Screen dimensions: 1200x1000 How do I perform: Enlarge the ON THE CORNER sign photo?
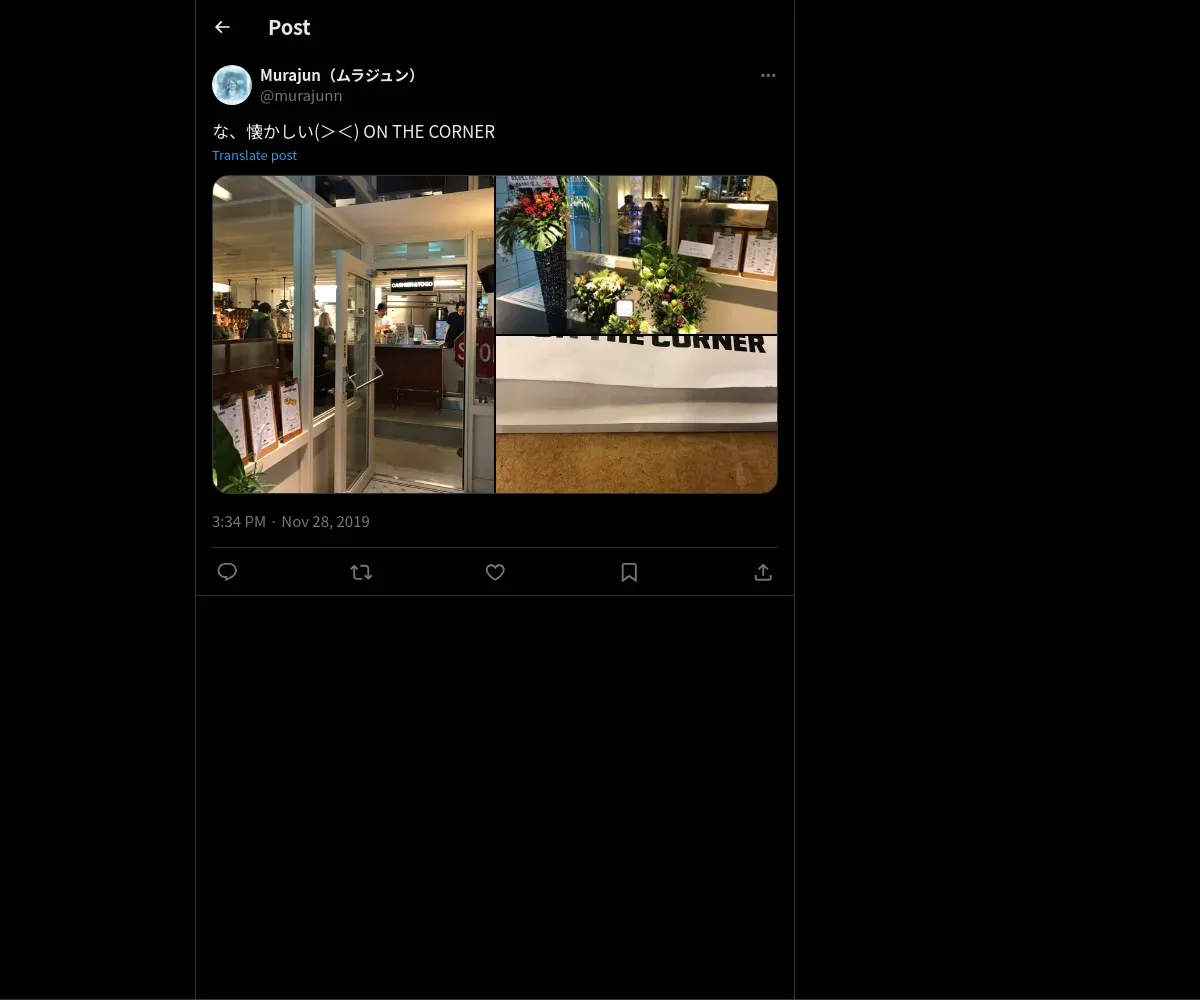637,414
